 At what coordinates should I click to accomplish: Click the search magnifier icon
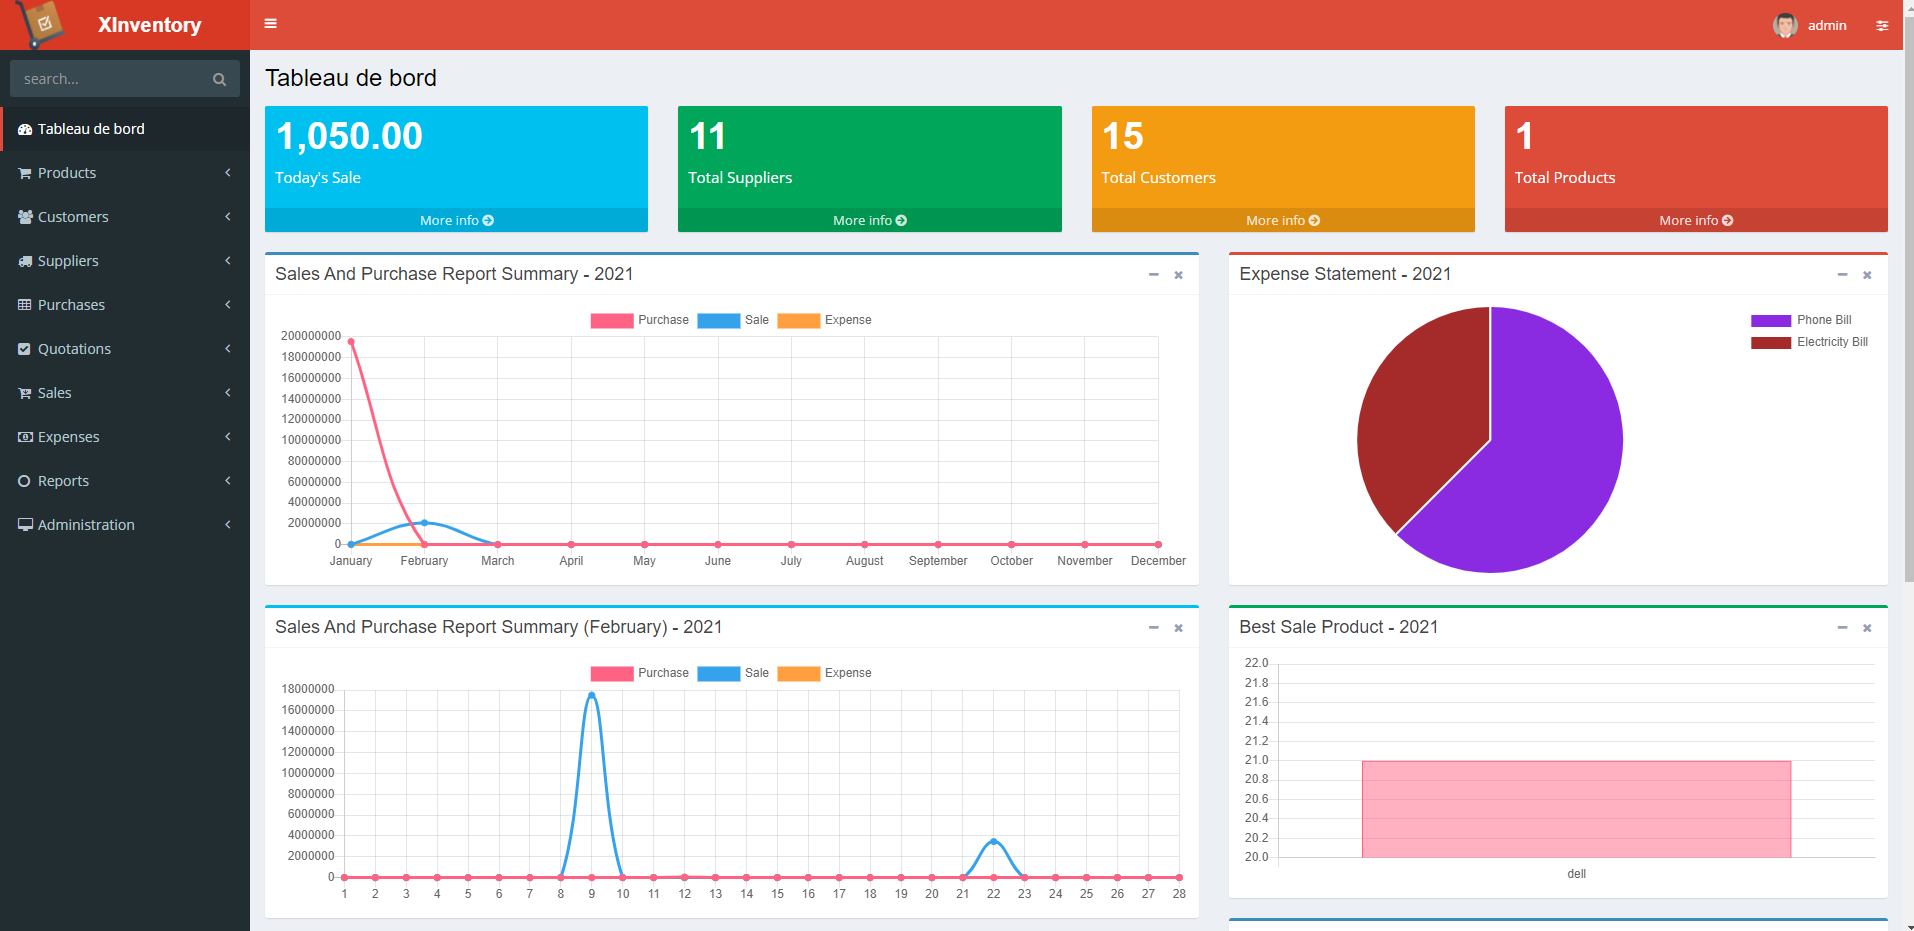coord(219,79)
